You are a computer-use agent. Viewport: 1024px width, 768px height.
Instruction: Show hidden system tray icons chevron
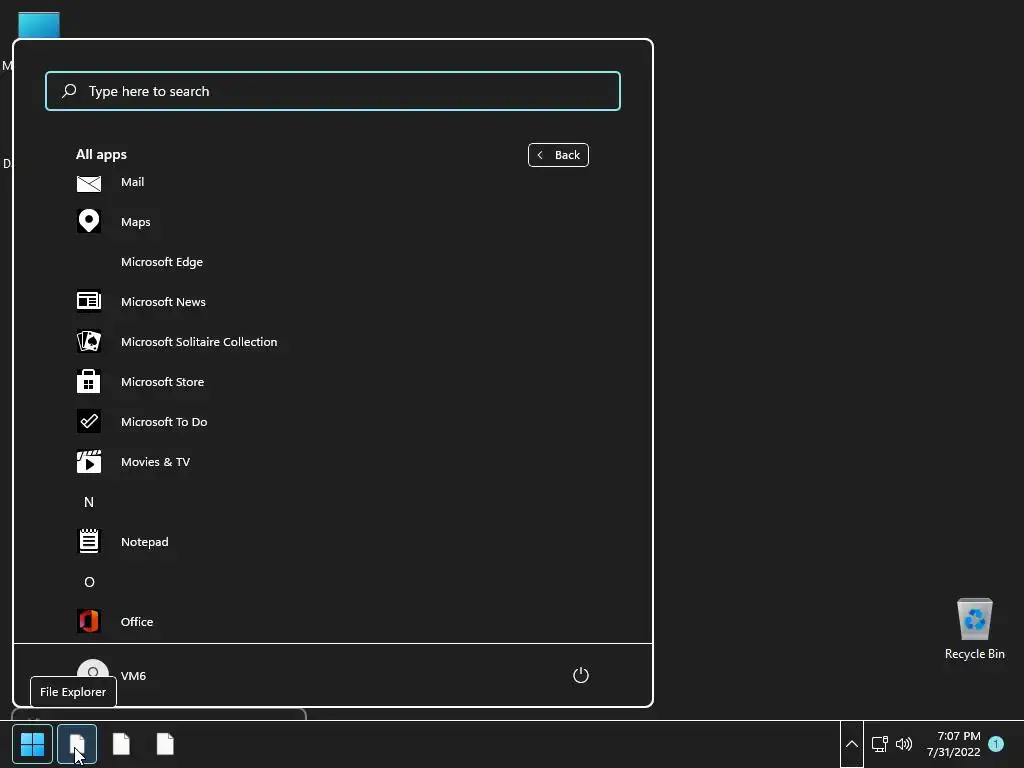pyautogui.click(x=852, y=744)
